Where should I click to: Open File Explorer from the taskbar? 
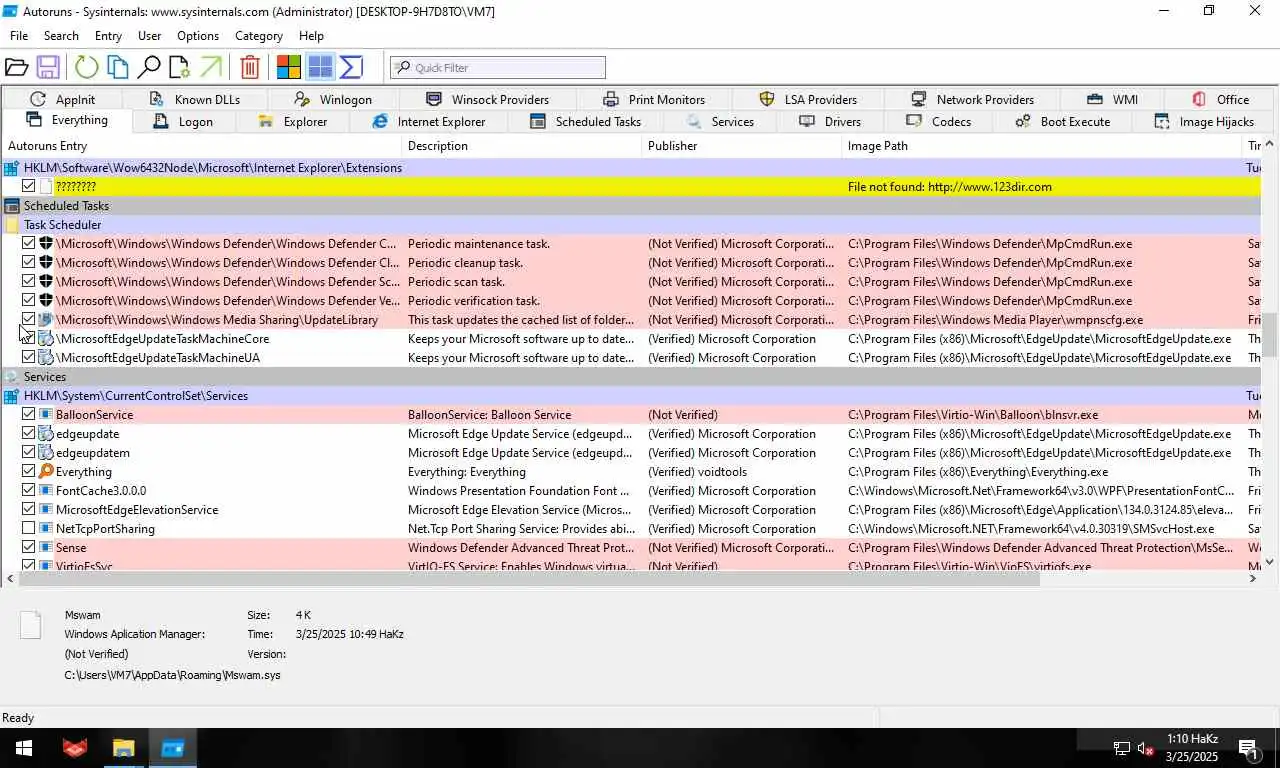pos(123,748)
